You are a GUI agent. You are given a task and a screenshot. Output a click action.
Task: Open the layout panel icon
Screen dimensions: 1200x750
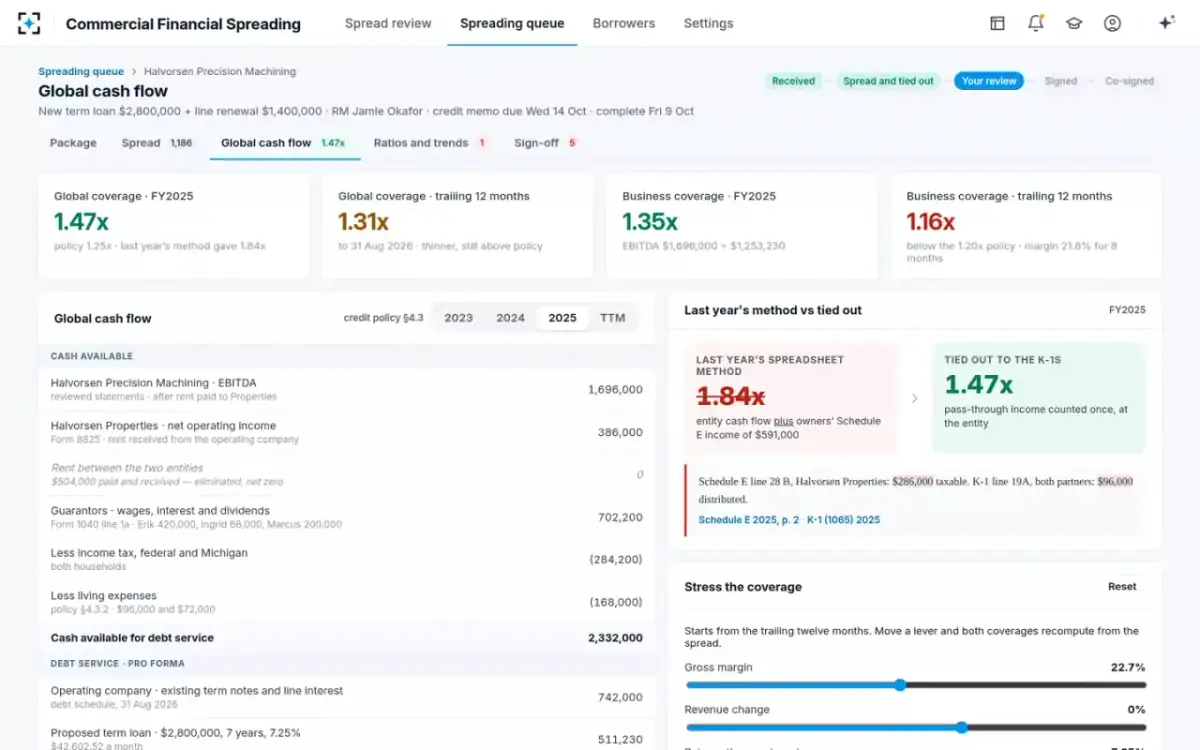point(997,23)
